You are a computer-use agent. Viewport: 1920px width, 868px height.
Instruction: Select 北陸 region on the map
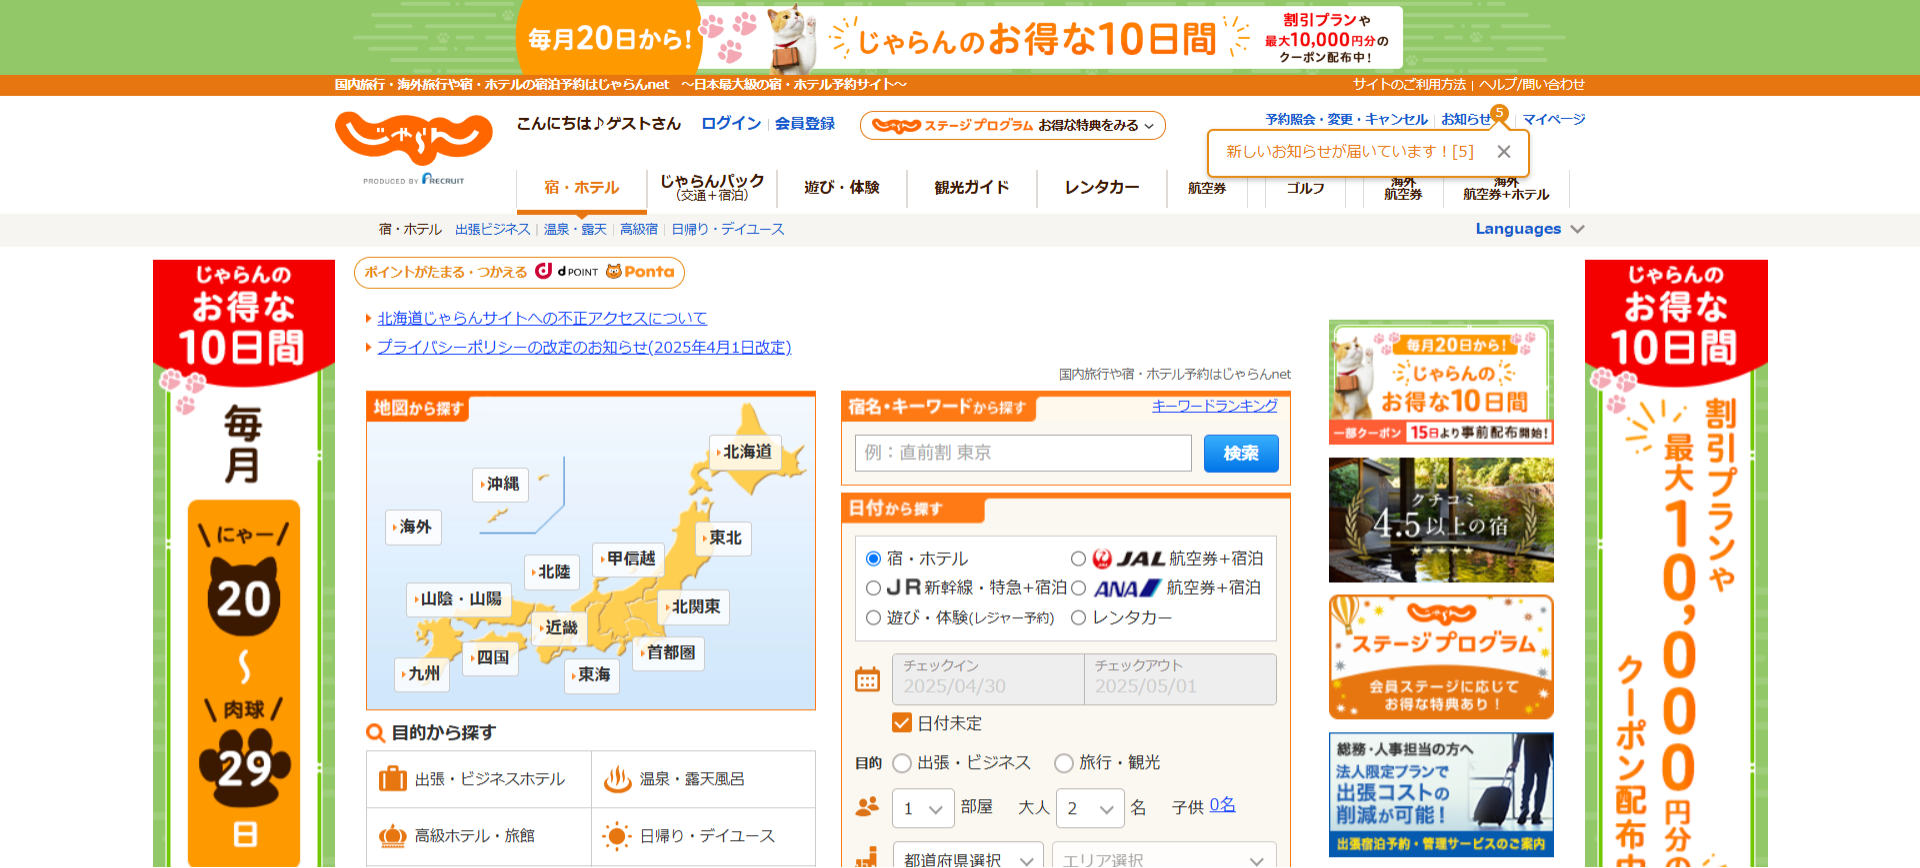pyautogui.click(x=552, y=572)
